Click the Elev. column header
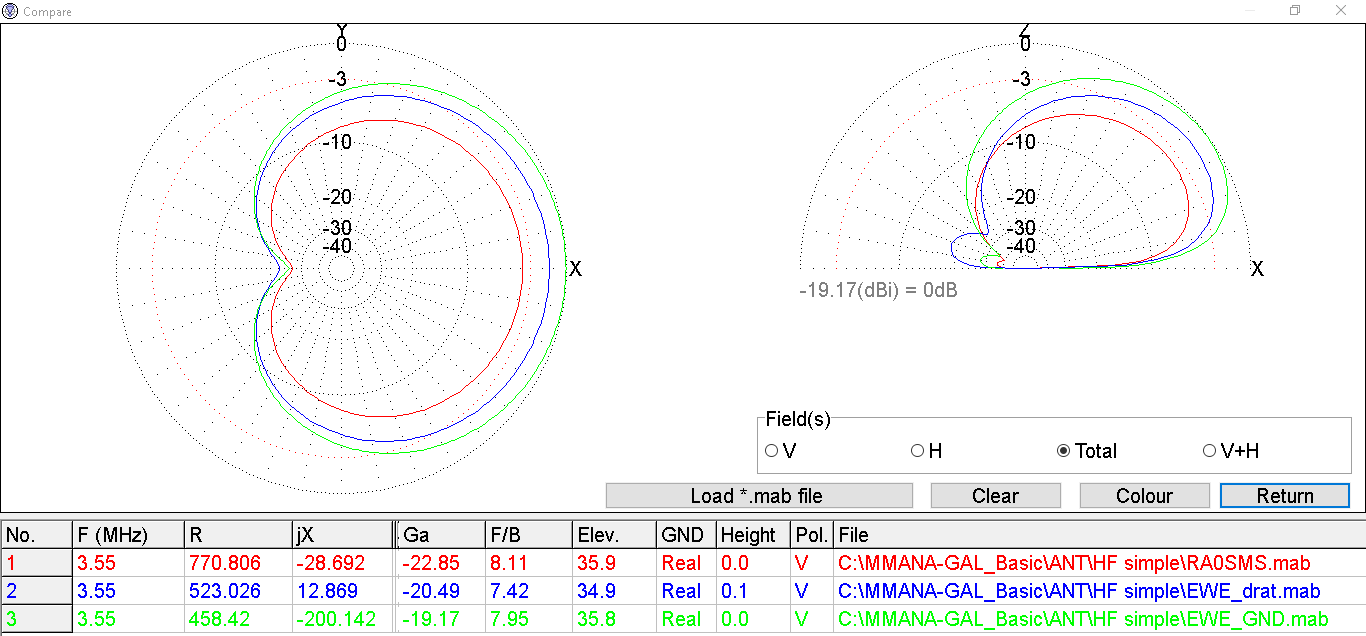Viewport: 1366px width, 636px height. tap(613, 535)
